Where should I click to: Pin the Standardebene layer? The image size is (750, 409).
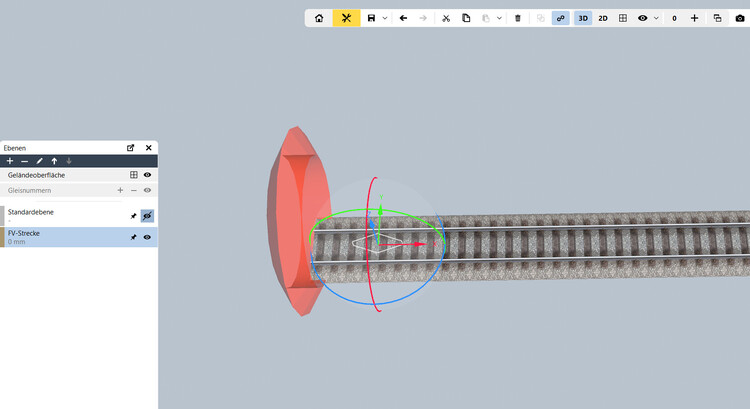[133, 216]
